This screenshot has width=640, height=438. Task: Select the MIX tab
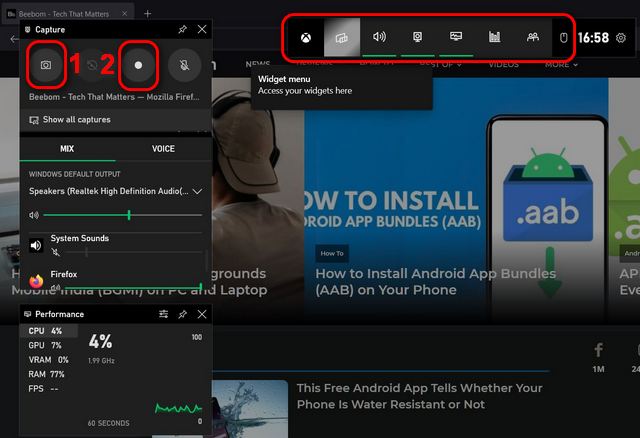point(67,149)
